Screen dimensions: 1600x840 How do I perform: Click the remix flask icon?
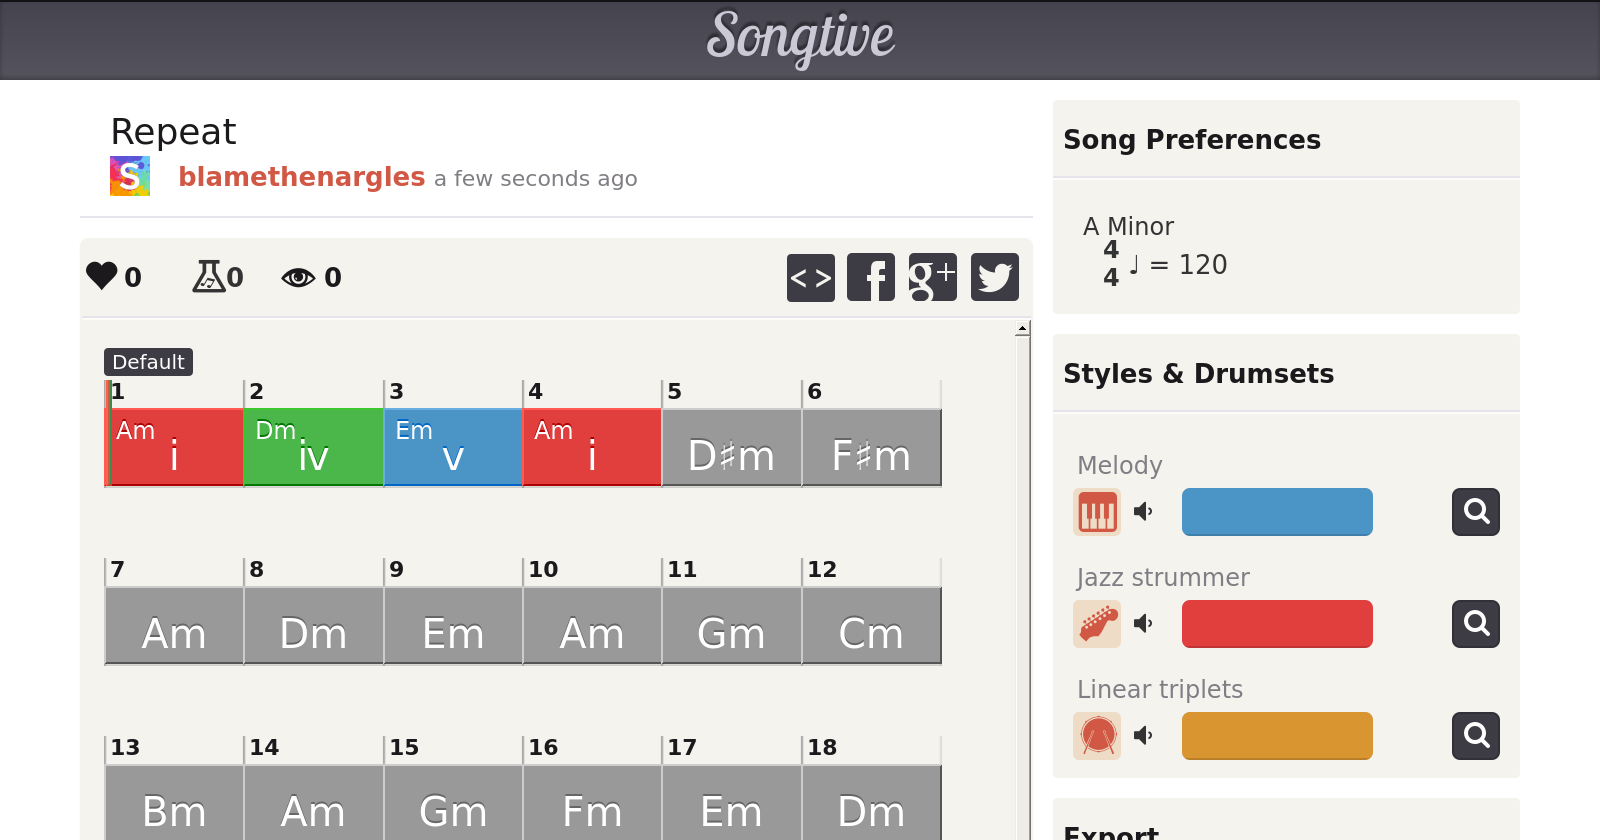pyautogui.click(x=208, y=276)
